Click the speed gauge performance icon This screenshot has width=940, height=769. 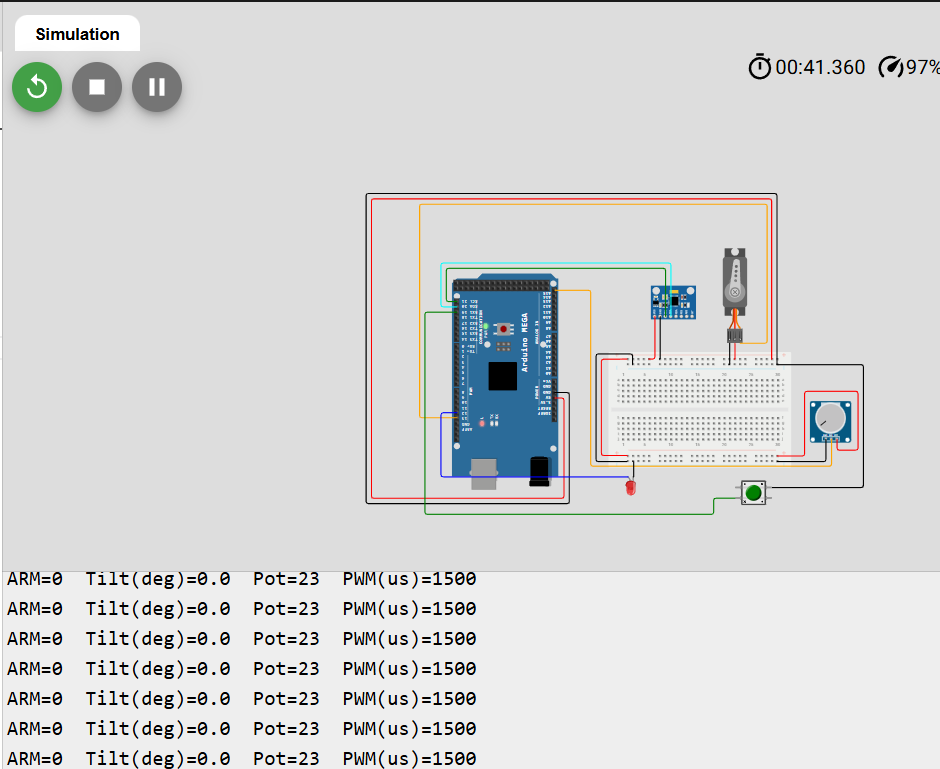[x=890, y=67]
